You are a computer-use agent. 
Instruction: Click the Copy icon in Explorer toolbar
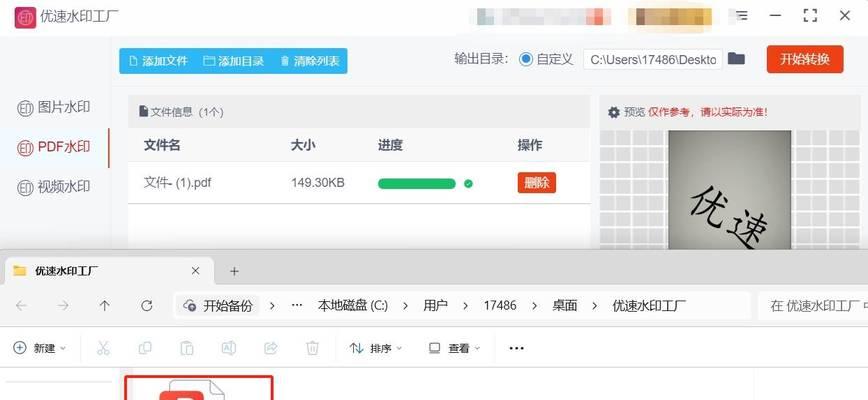145,348
